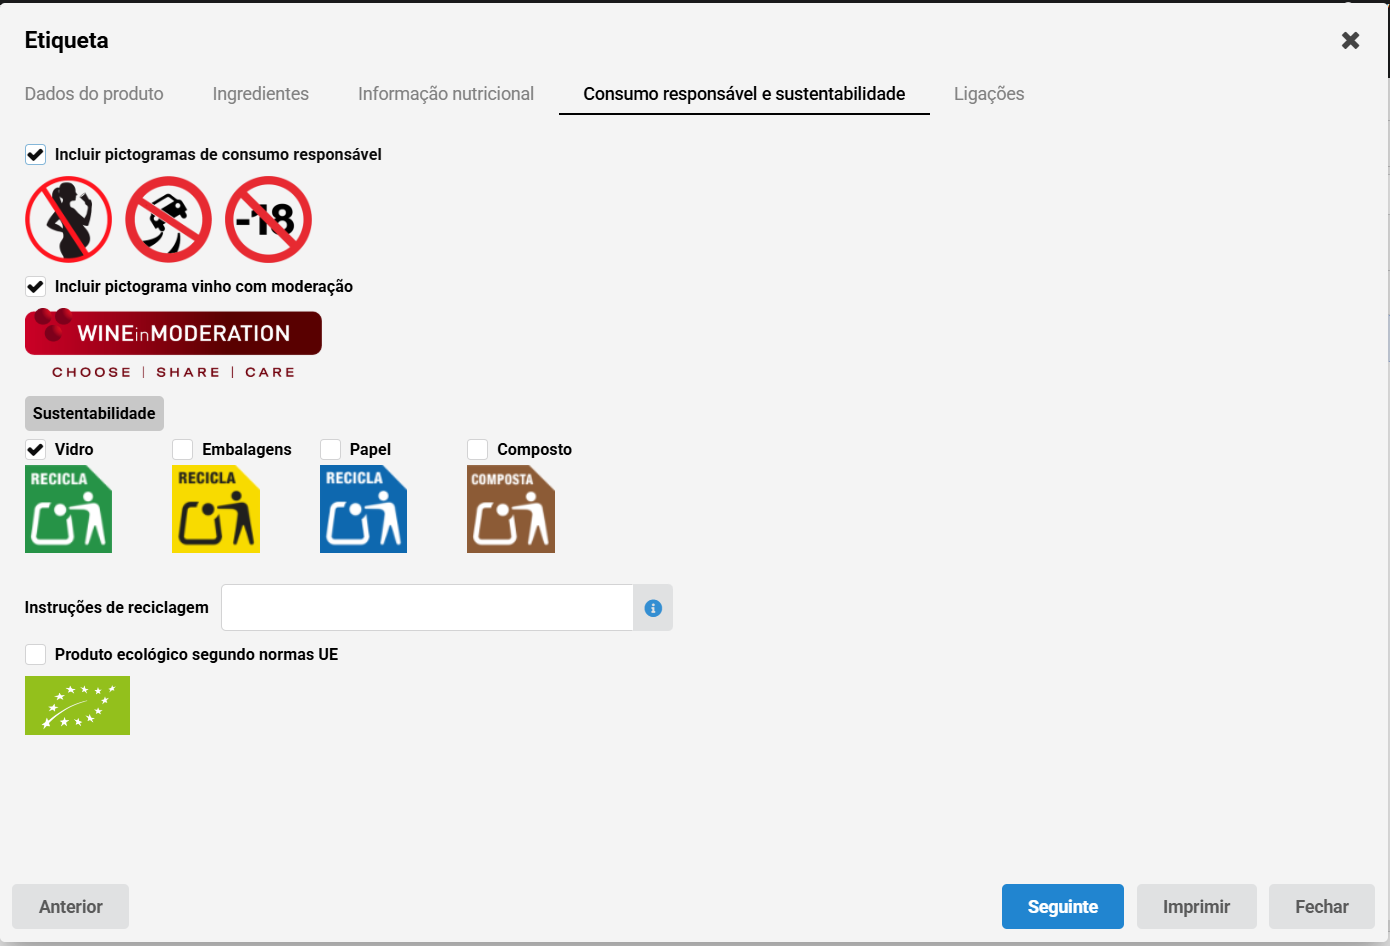Click the yellow packaging recycling icon

pyautogui.click(x=216, y=509)
